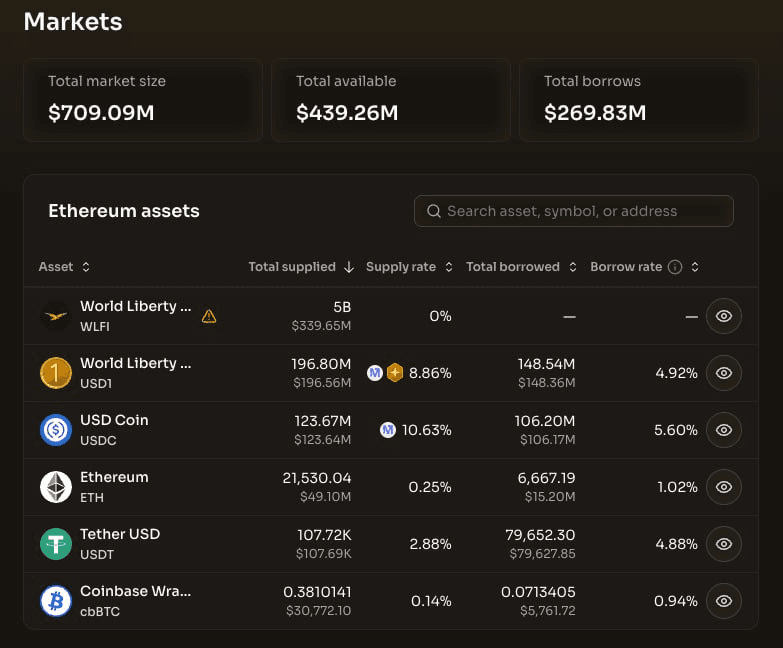Click the blue M badge beside 10.63%
Image resolution: width=783 pixels, height=648 pixels.
point(388,430)
